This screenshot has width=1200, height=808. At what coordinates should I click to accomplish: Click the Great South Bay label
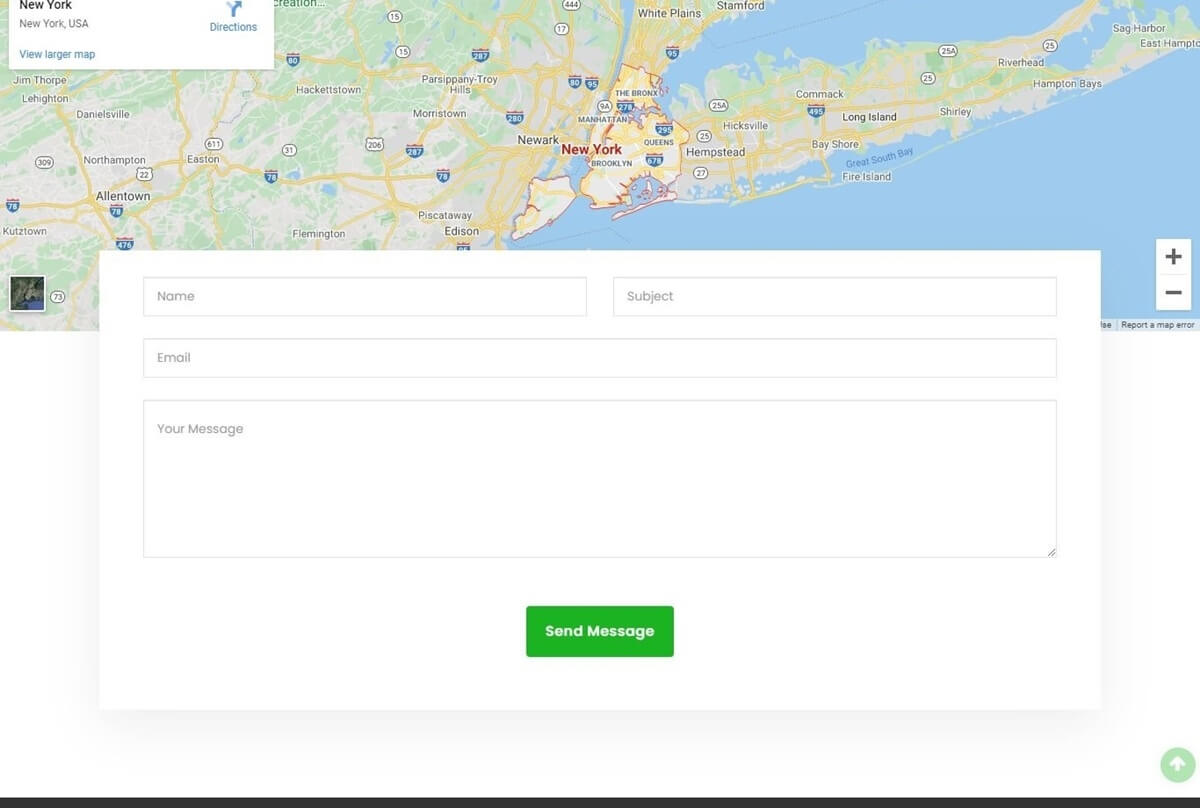point(880,158)
